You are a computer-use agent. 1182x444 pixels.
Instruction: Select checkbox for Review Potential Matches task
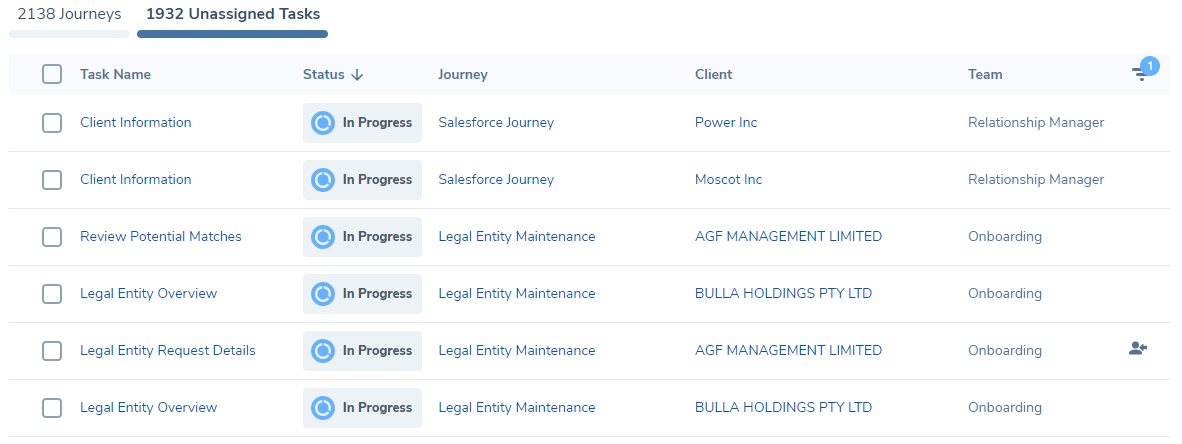[x=52, y=237]
